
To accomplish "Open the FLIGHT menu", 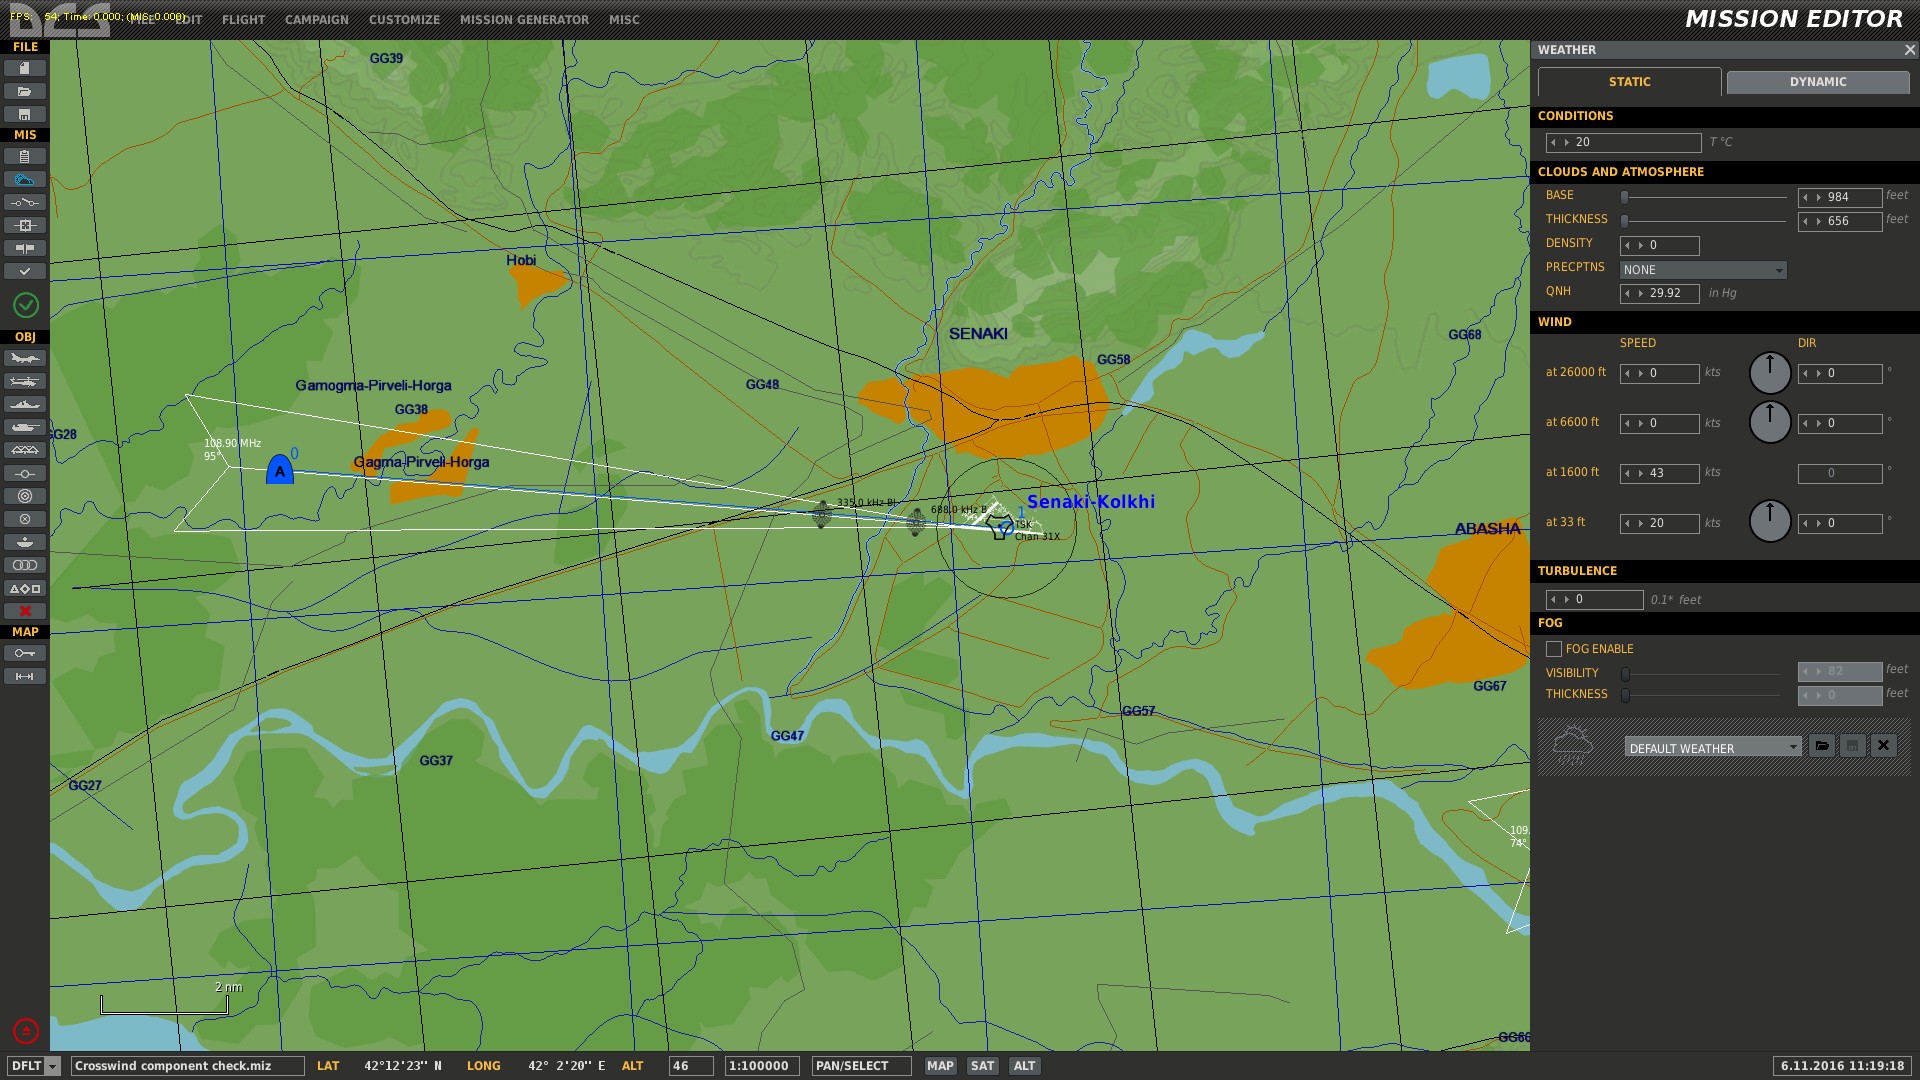I will (244, 20).
